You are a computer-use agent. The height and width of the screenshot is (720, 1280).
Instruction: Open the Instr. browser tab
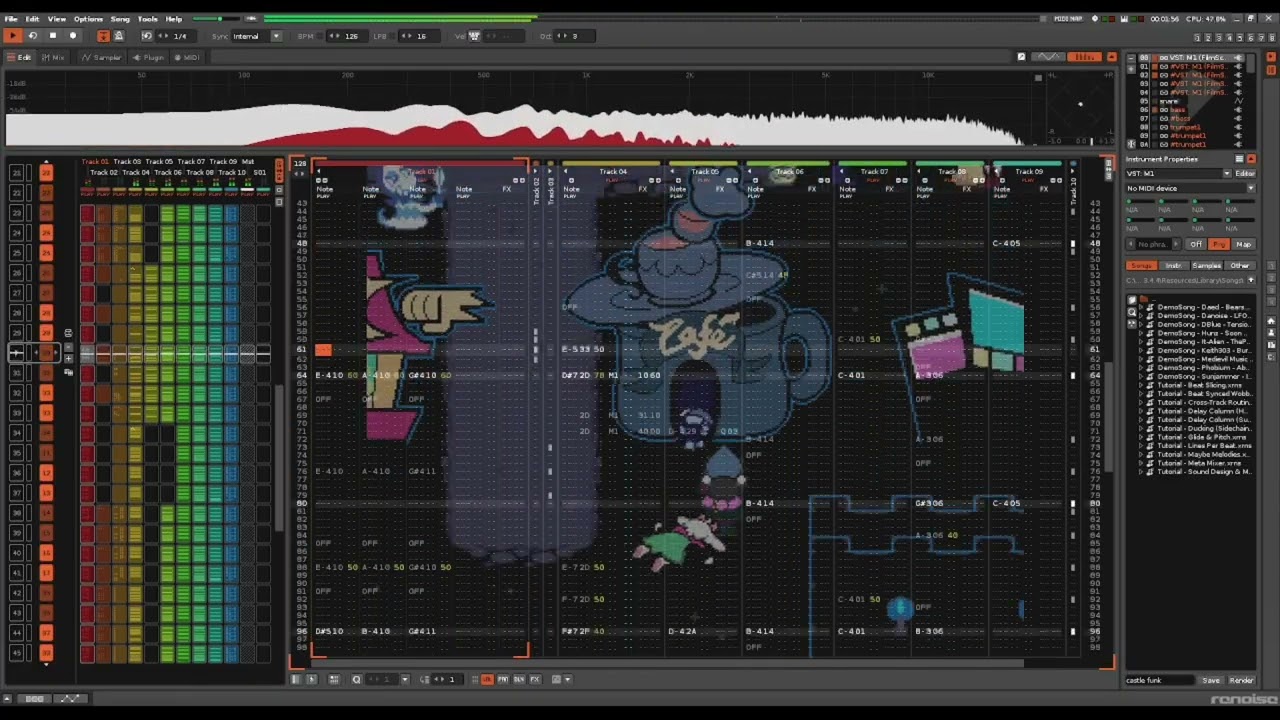(1174, 266)
